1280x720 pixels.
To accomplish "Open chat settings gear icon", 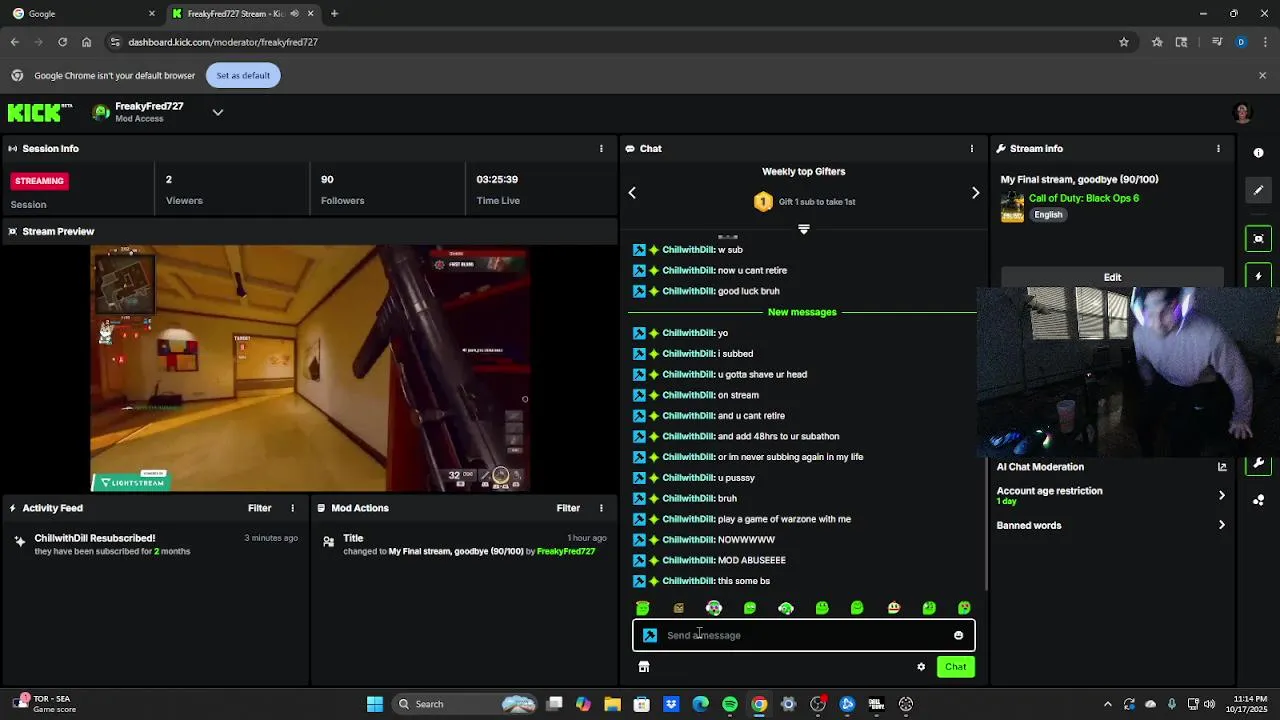I will 921,667.
